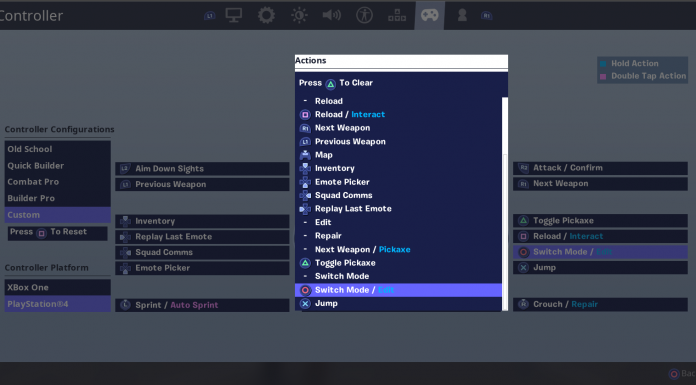
Task: Open the Audio settings speaker icon
Action: (x=332, y=15)
